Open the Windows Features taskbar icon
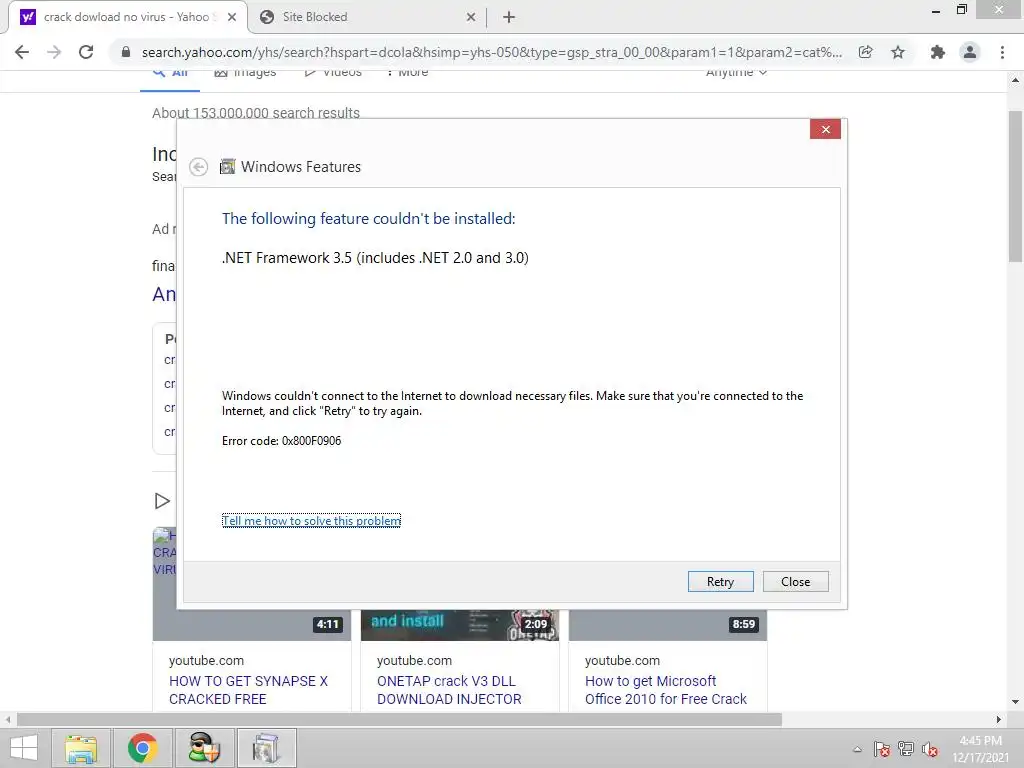The height and width of the screenshot is (768, 1024). [x=266, y=748]
